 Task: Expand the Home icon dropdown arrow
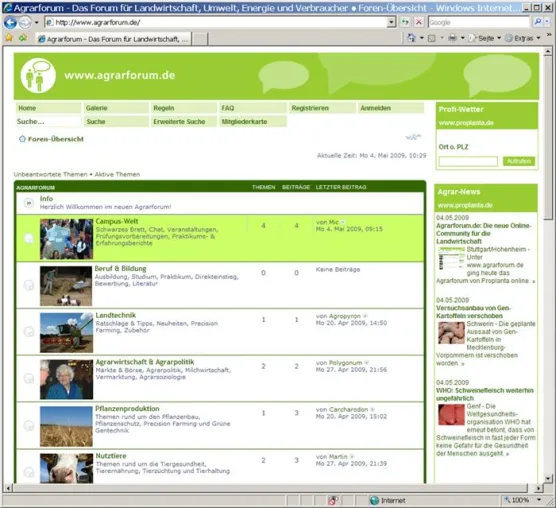tap(422, 38)
